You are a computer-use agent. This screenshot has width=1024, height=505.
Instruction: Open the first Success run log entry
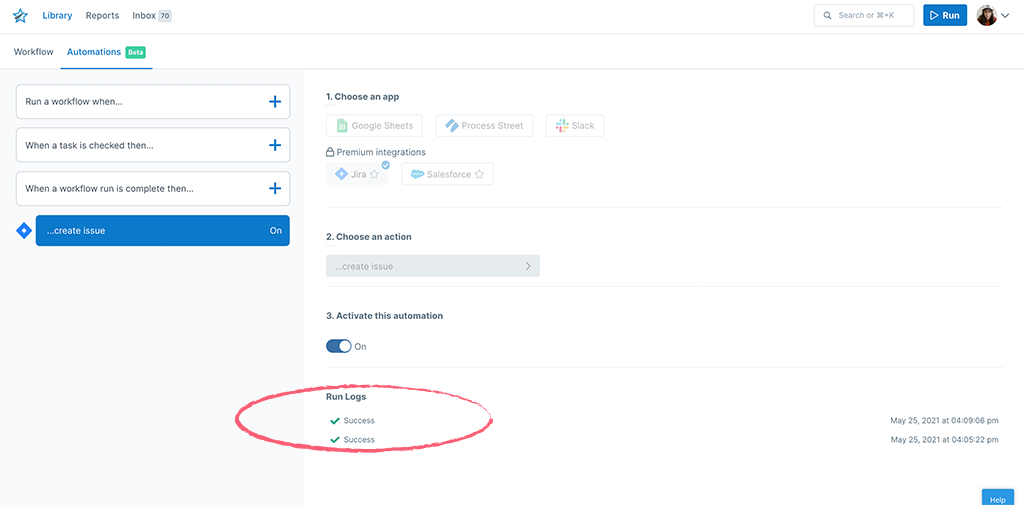tap(353, 421)
